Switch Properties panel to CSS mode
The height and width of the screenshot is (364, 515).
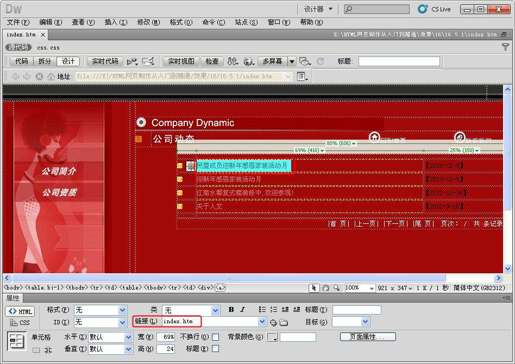click(20, 323)
